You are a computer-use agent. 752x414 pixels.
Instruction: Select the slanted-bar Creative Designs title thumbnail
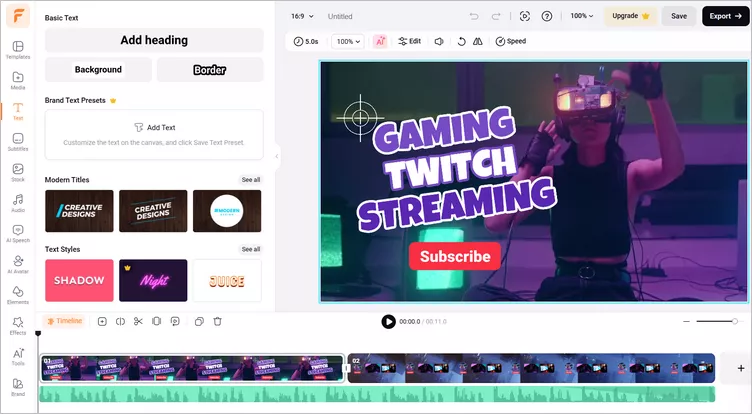pos(79,211)
